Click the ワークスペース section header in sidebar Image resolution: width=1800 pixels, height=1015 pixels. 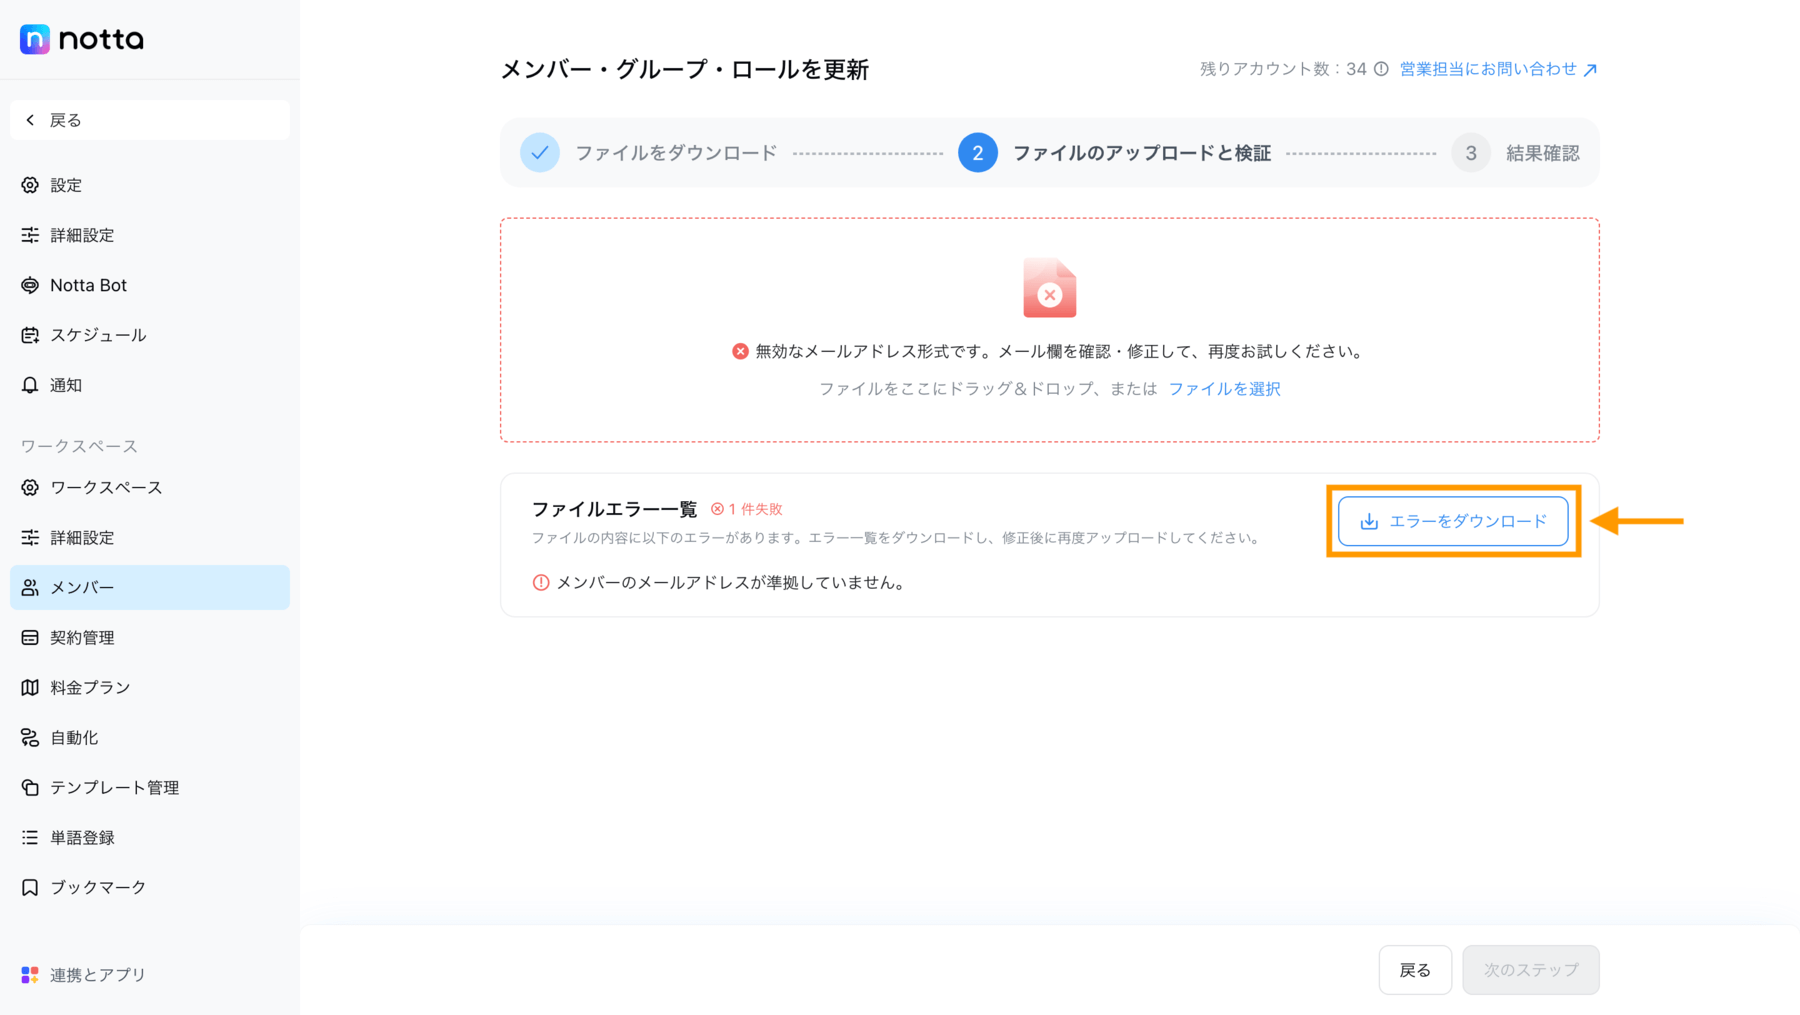79,446
